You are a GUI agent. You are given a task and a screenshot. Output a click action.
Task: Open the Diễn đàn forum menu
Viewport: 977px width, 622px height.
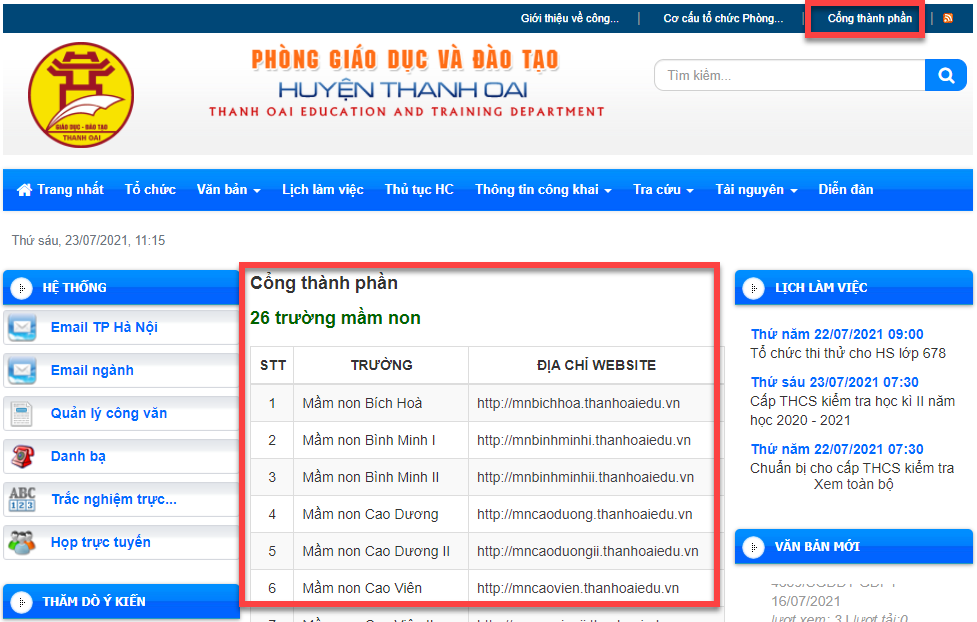(846, 189)
